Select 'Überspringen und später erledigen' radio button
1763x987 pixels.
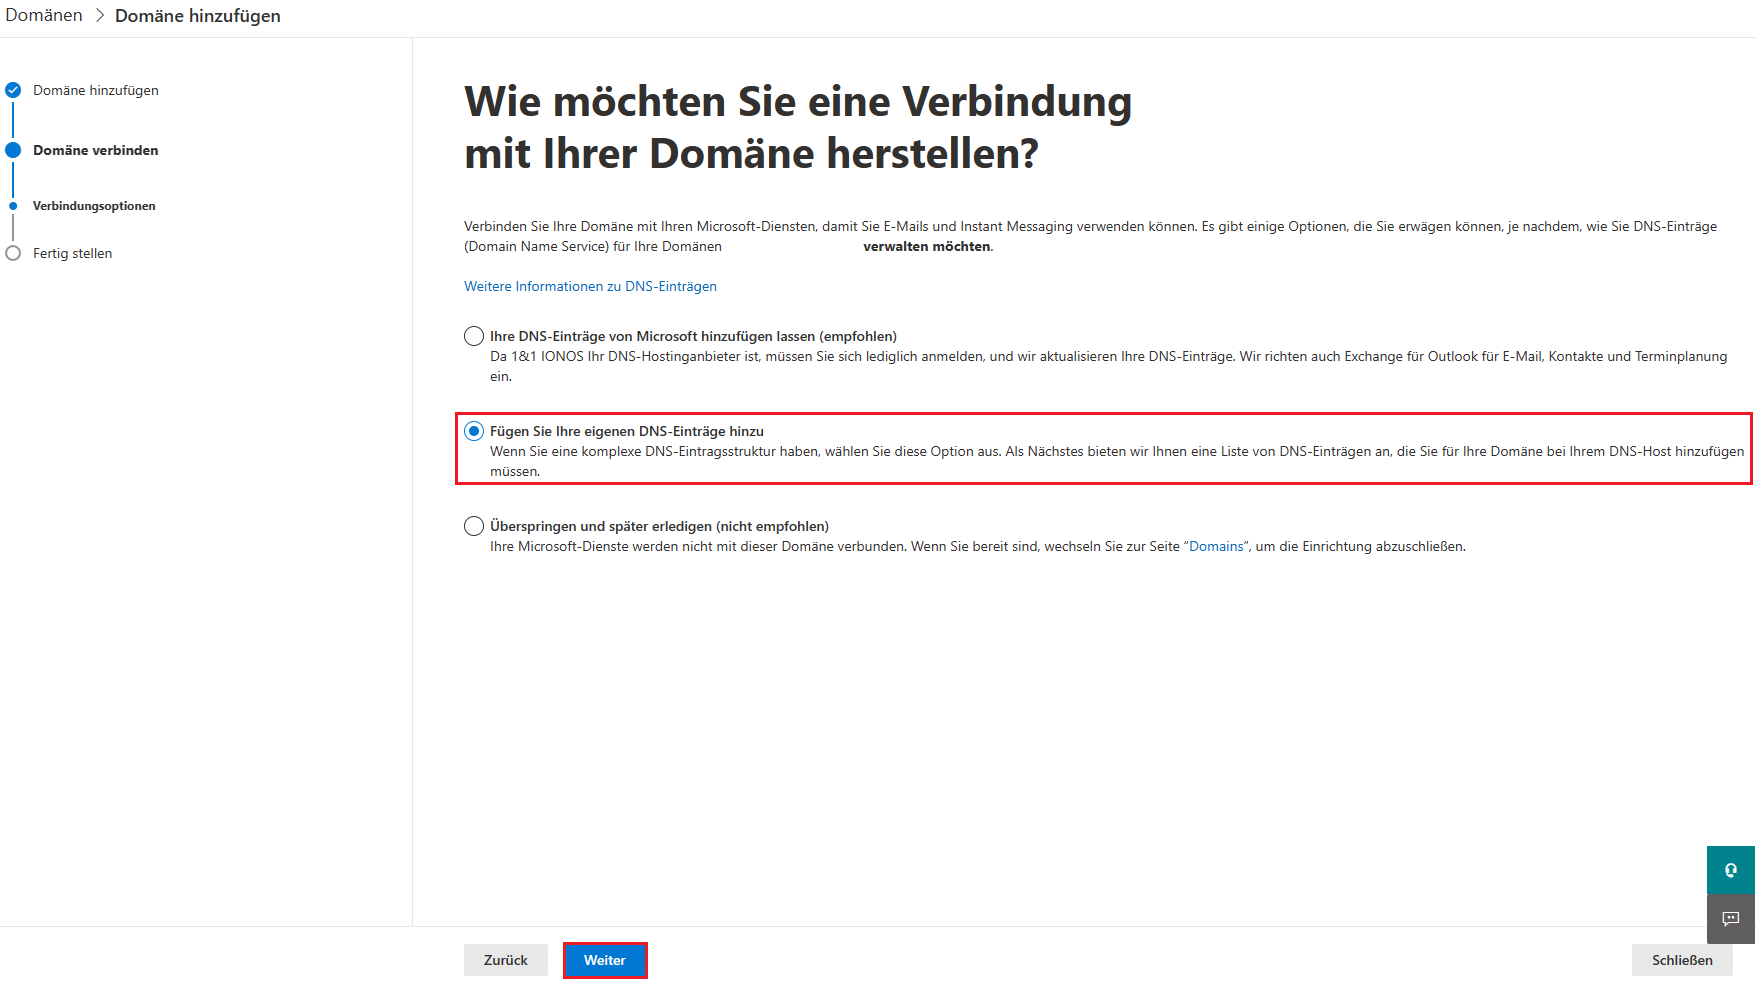click(x=474, y=526)
